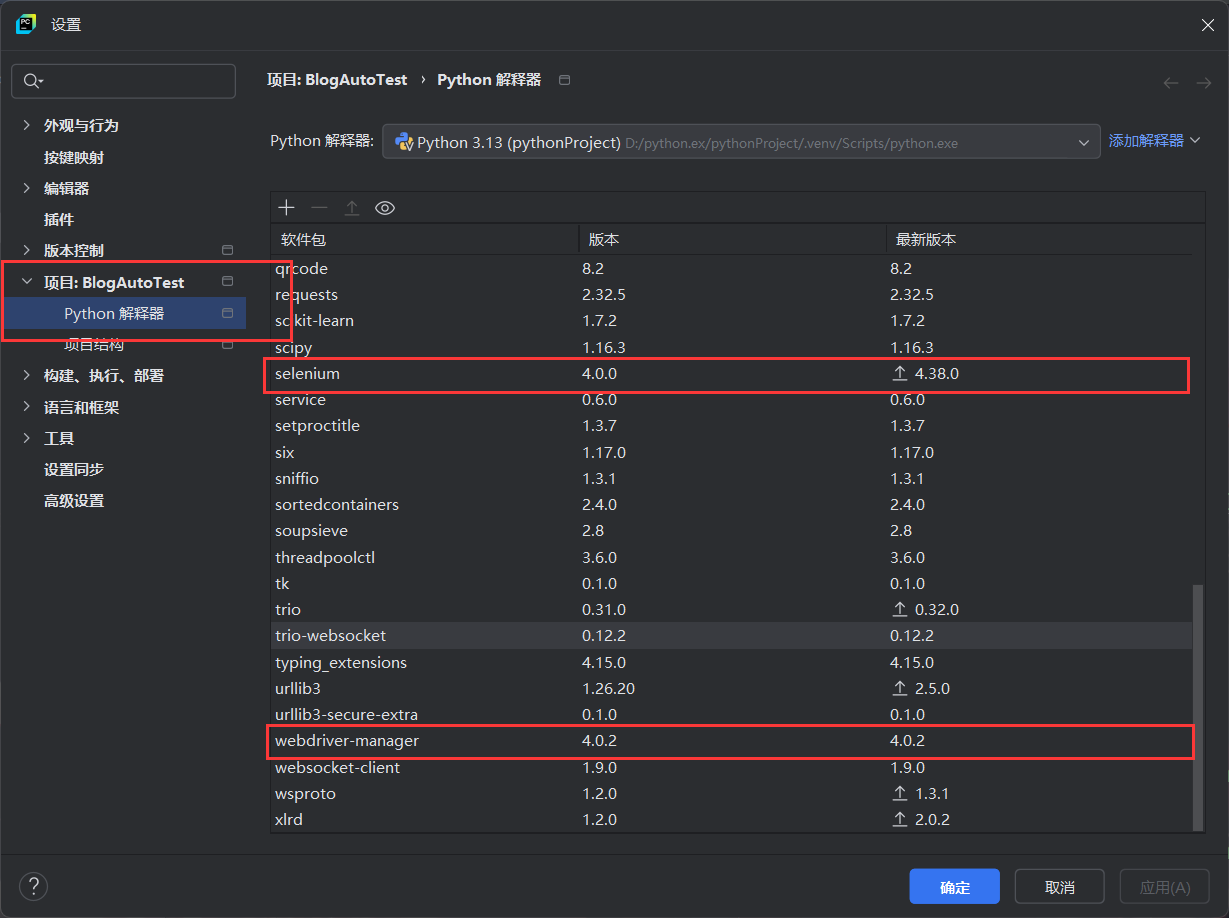Expand the 版本控制 settings node

[26, 250]
